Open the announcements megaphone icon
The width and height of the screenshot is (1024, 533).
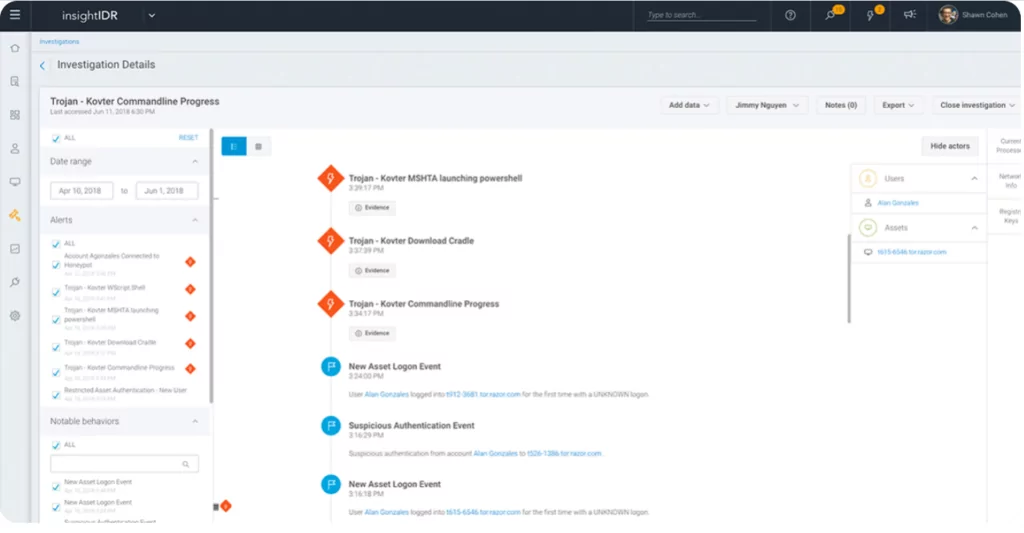tap(910, 14)
